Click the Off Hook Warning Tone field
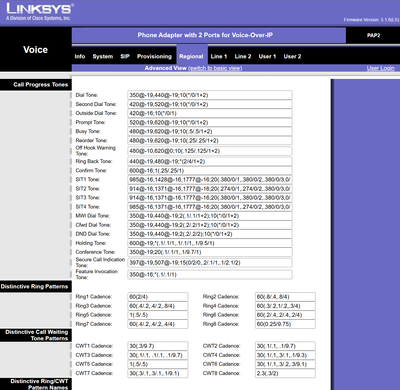This screenshot has height=390, width=400. [210, 151]
